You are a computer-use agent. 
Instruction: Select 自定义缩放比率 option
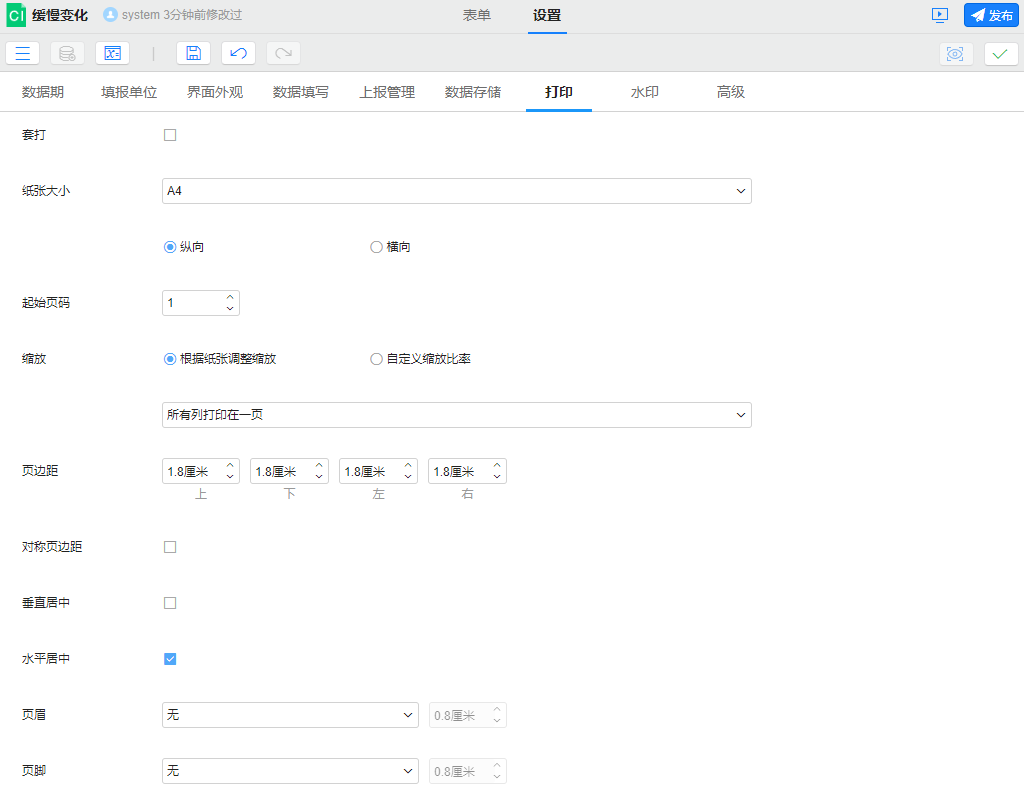coord(376,359)
